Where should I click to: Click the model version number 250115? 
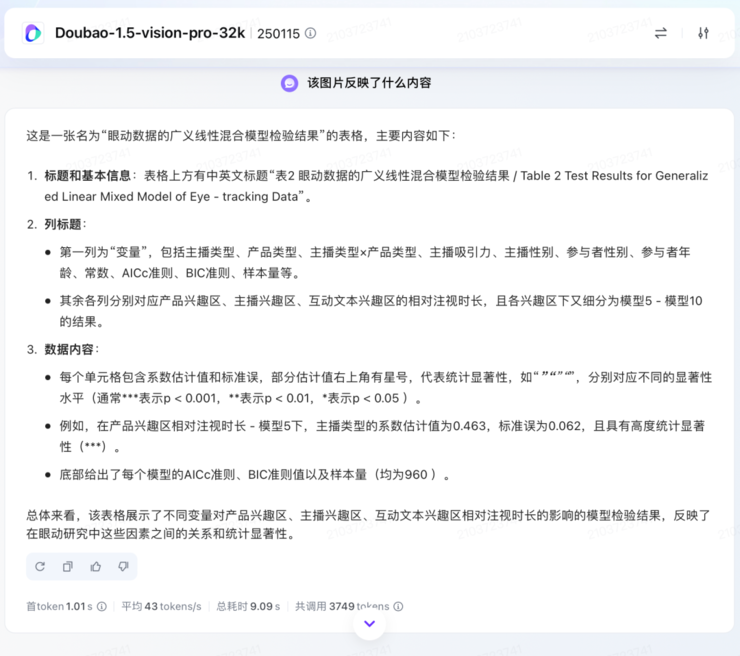tap(278, 33)
